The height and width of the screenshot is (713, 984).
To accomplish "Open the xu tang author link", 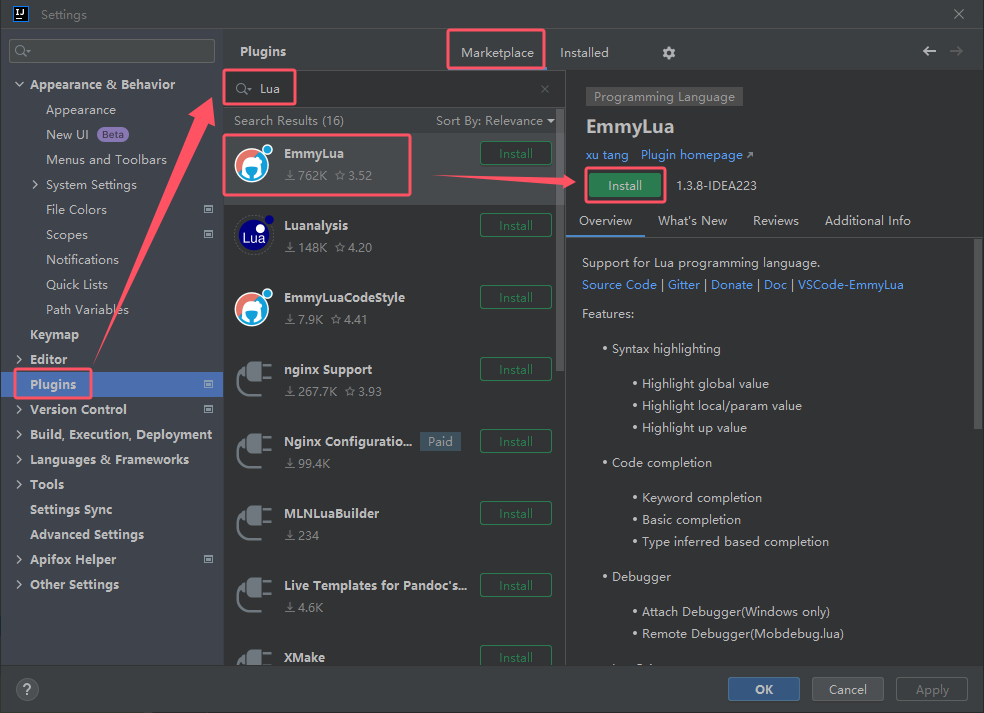I will (607, 155).
